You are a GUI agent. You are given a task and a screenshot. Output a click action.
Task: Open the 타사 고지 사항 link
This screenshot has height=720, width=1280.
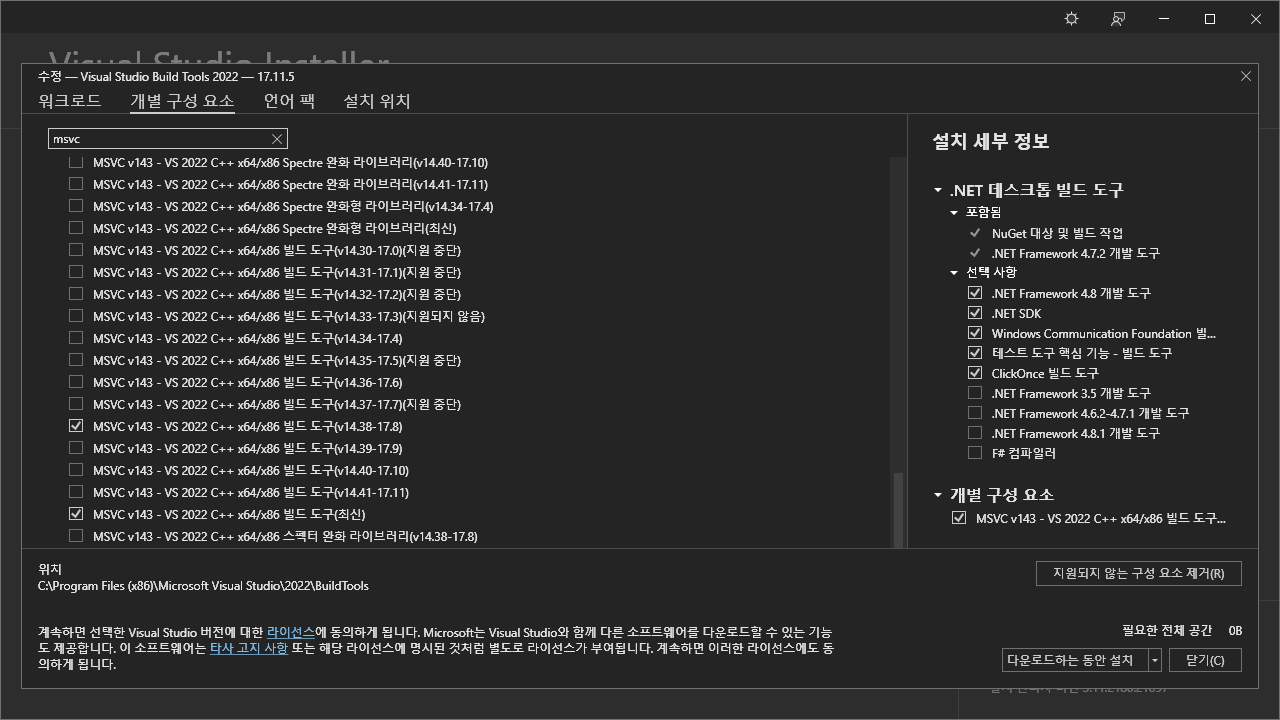pos(249,648)
